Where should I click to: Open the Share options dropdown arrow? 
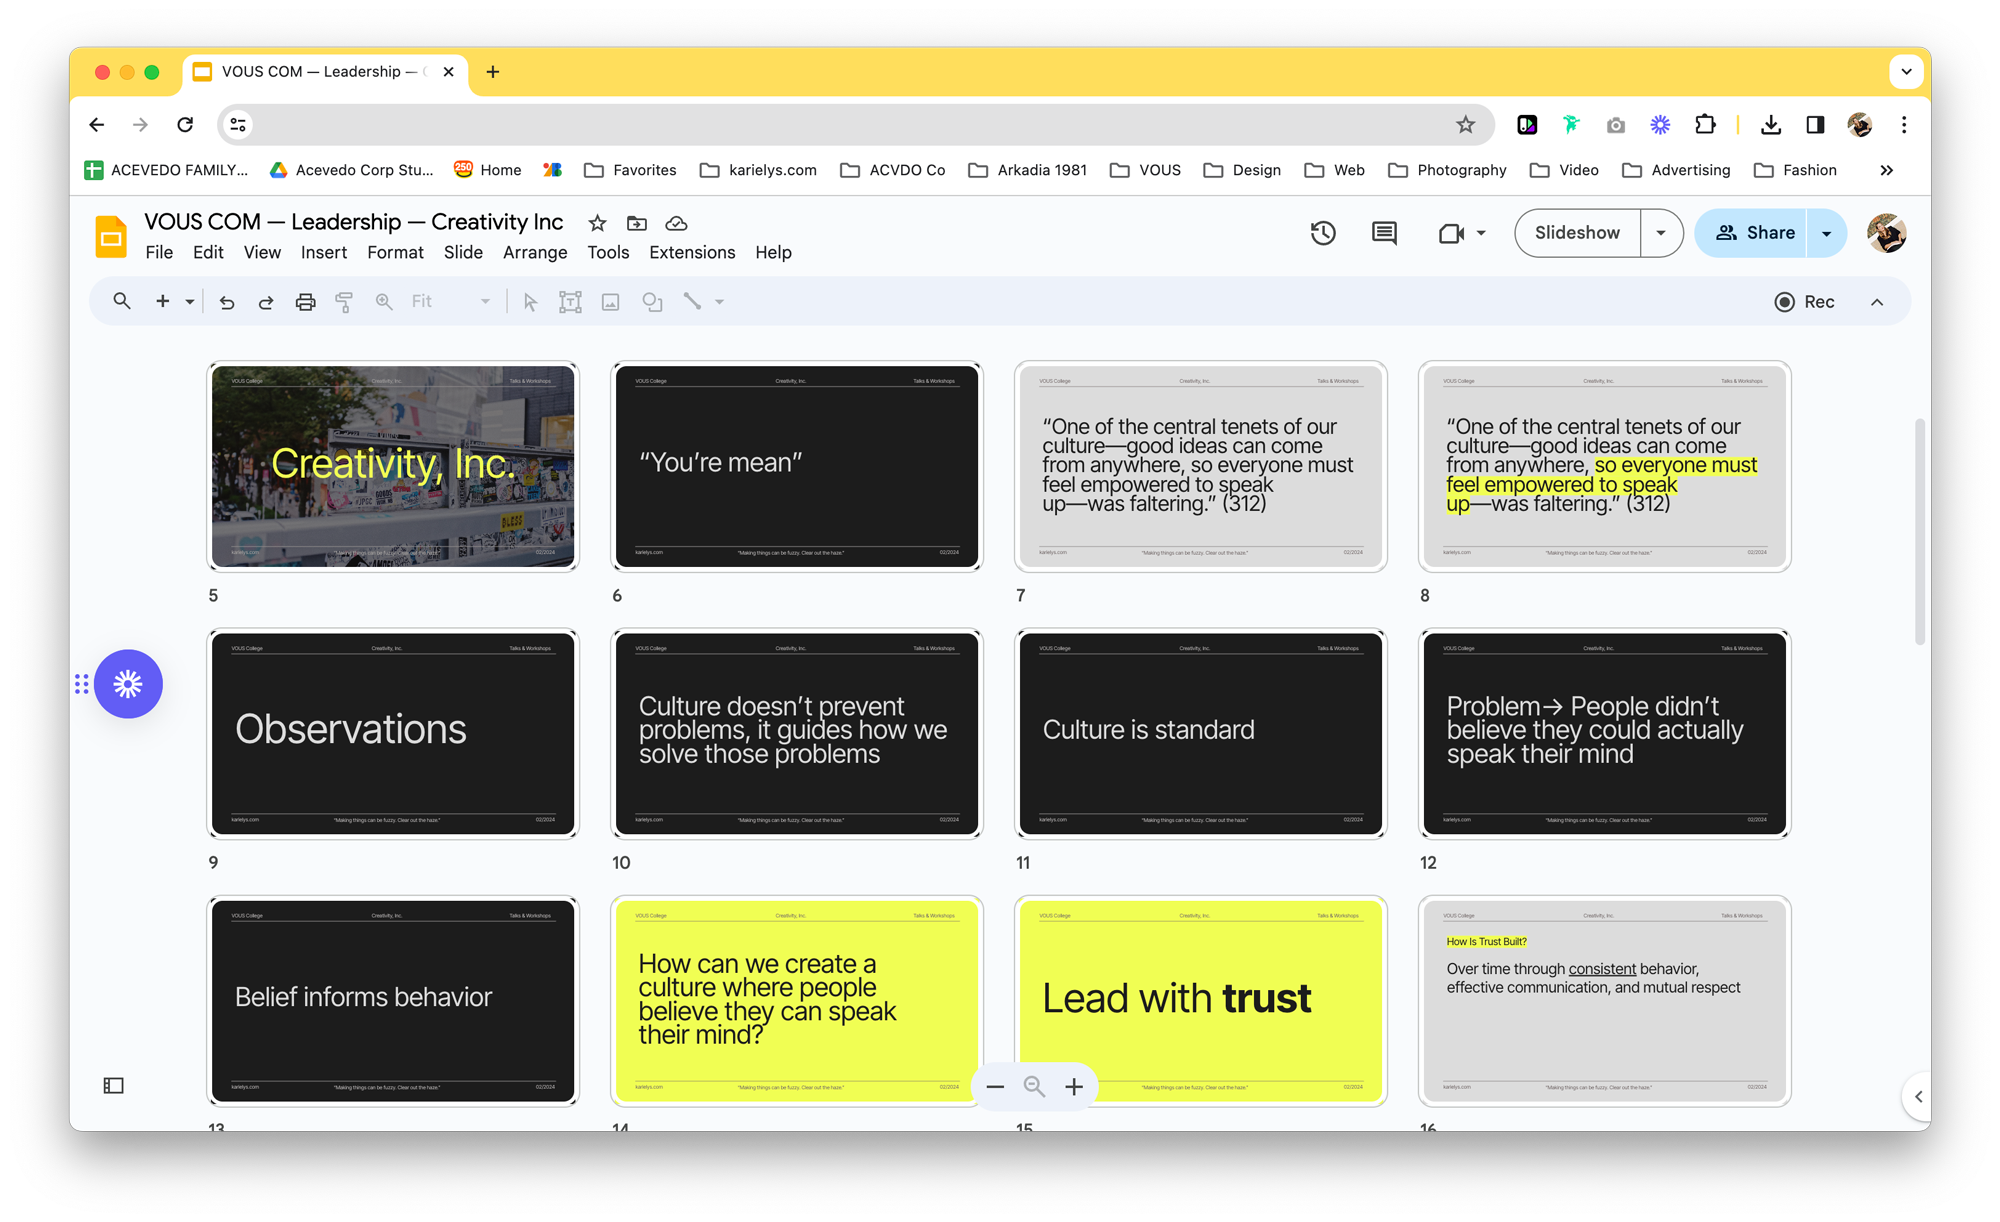click(x=1827, y=233)
